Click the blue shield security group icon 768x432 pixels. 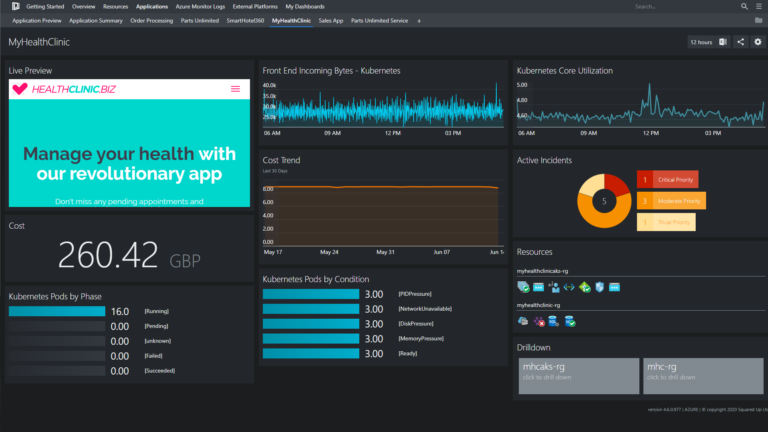[x=600, y=287]
